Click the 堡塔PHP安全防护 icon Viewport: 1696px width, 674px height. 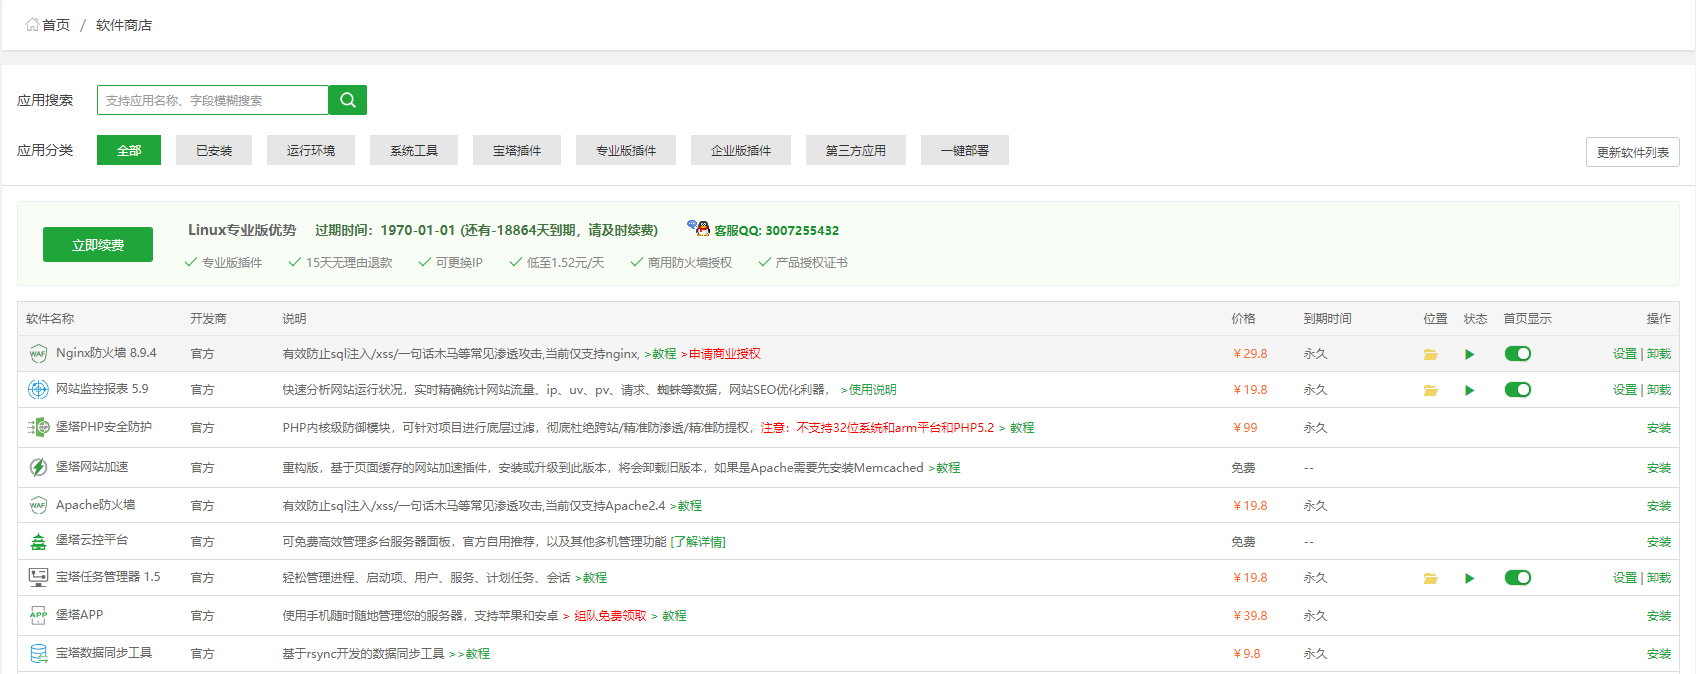pyautogui.click(x=38, y=428)
